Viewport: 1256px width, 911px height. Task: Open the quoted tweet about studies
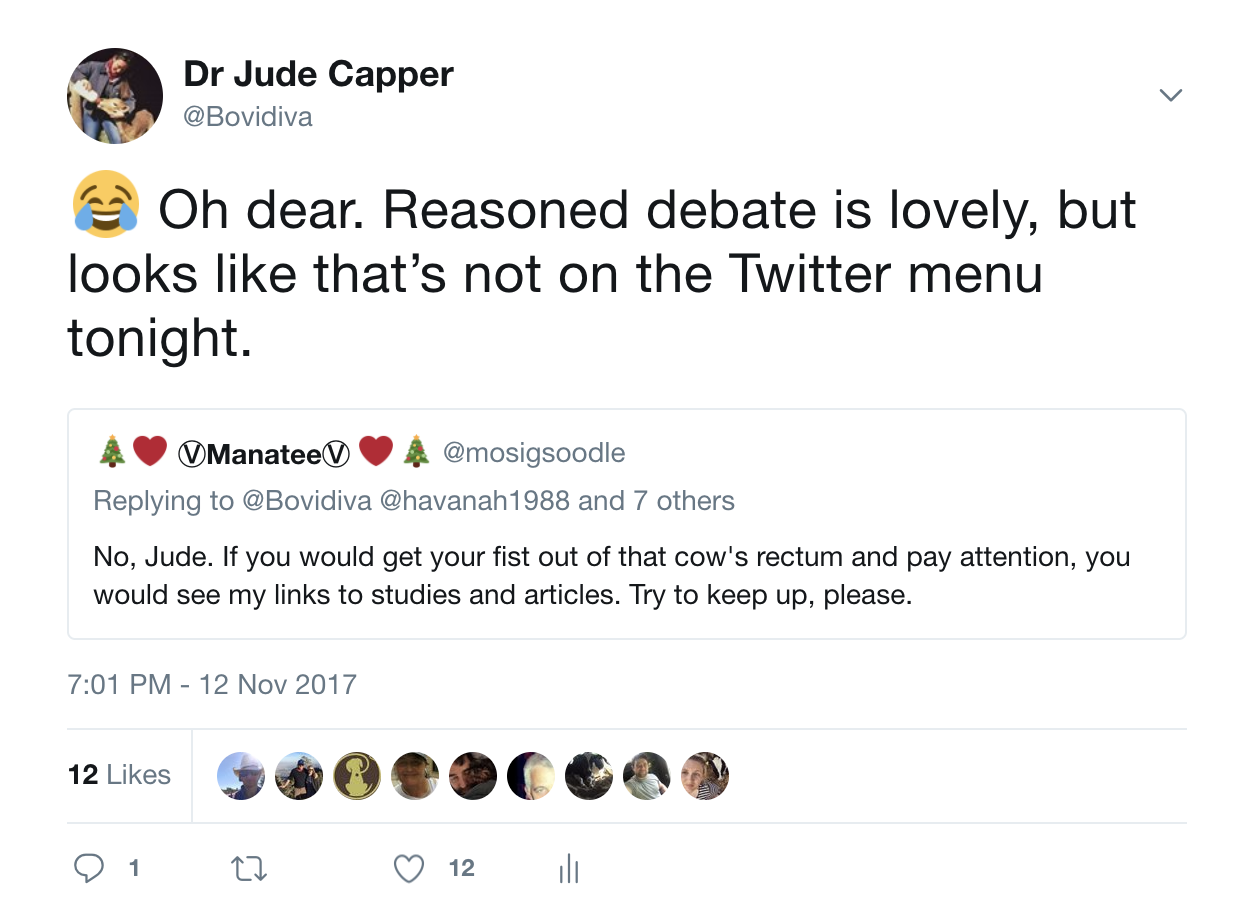(x=612, y=575)
